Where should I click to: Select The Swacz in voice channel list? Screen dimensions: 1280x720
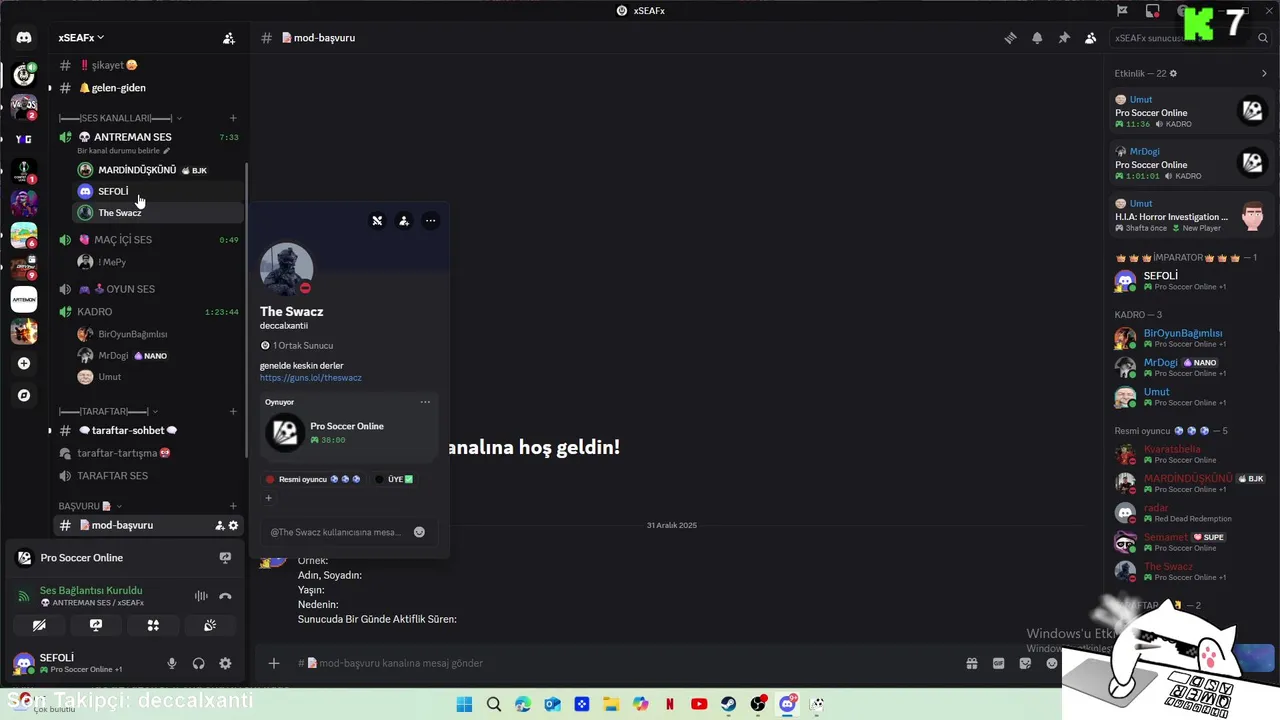120,213
